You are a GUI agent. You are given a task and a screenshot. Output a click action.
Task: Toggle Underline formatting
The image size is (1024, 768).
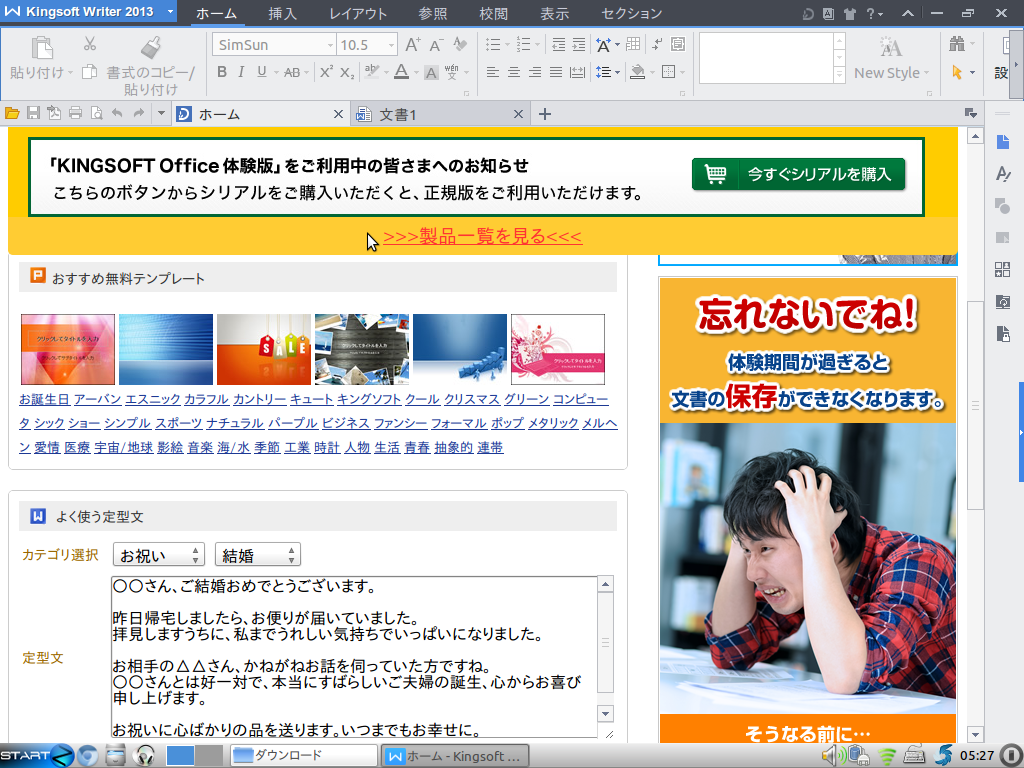click(262, 72)
